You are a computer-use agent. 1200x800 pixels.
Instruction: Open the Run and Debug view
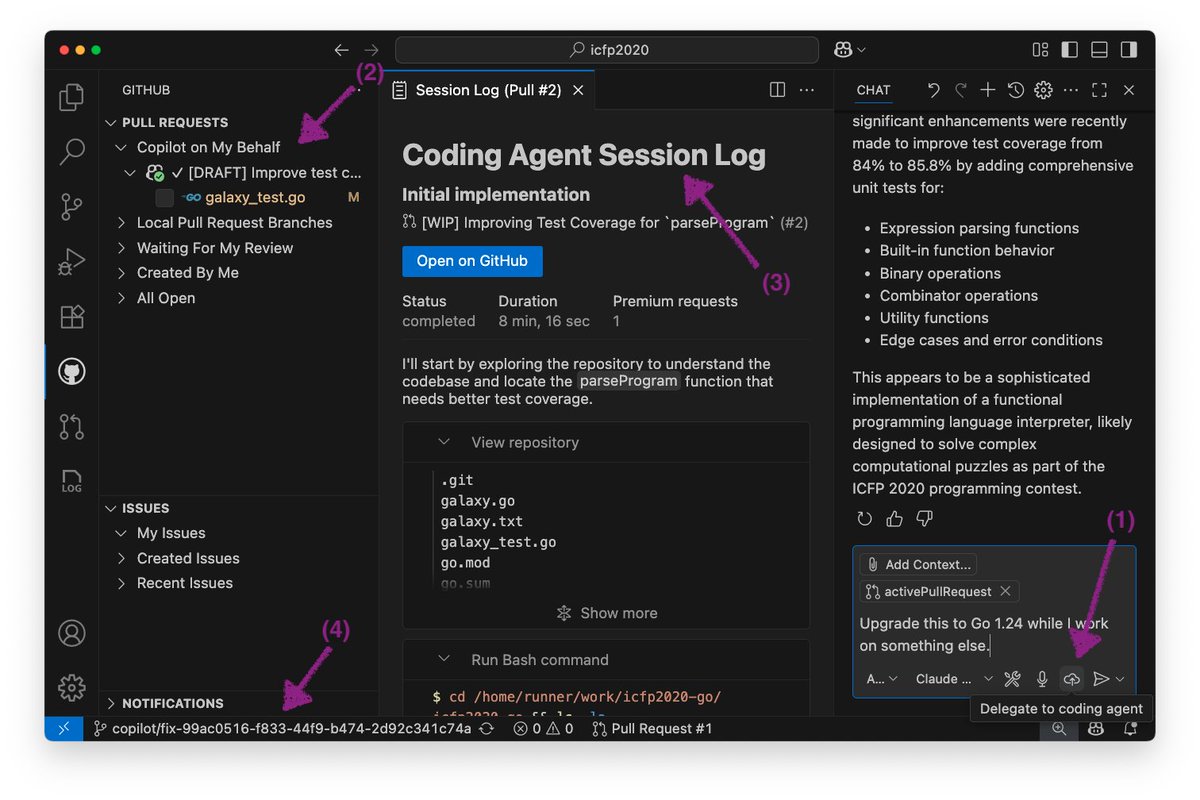71,262
